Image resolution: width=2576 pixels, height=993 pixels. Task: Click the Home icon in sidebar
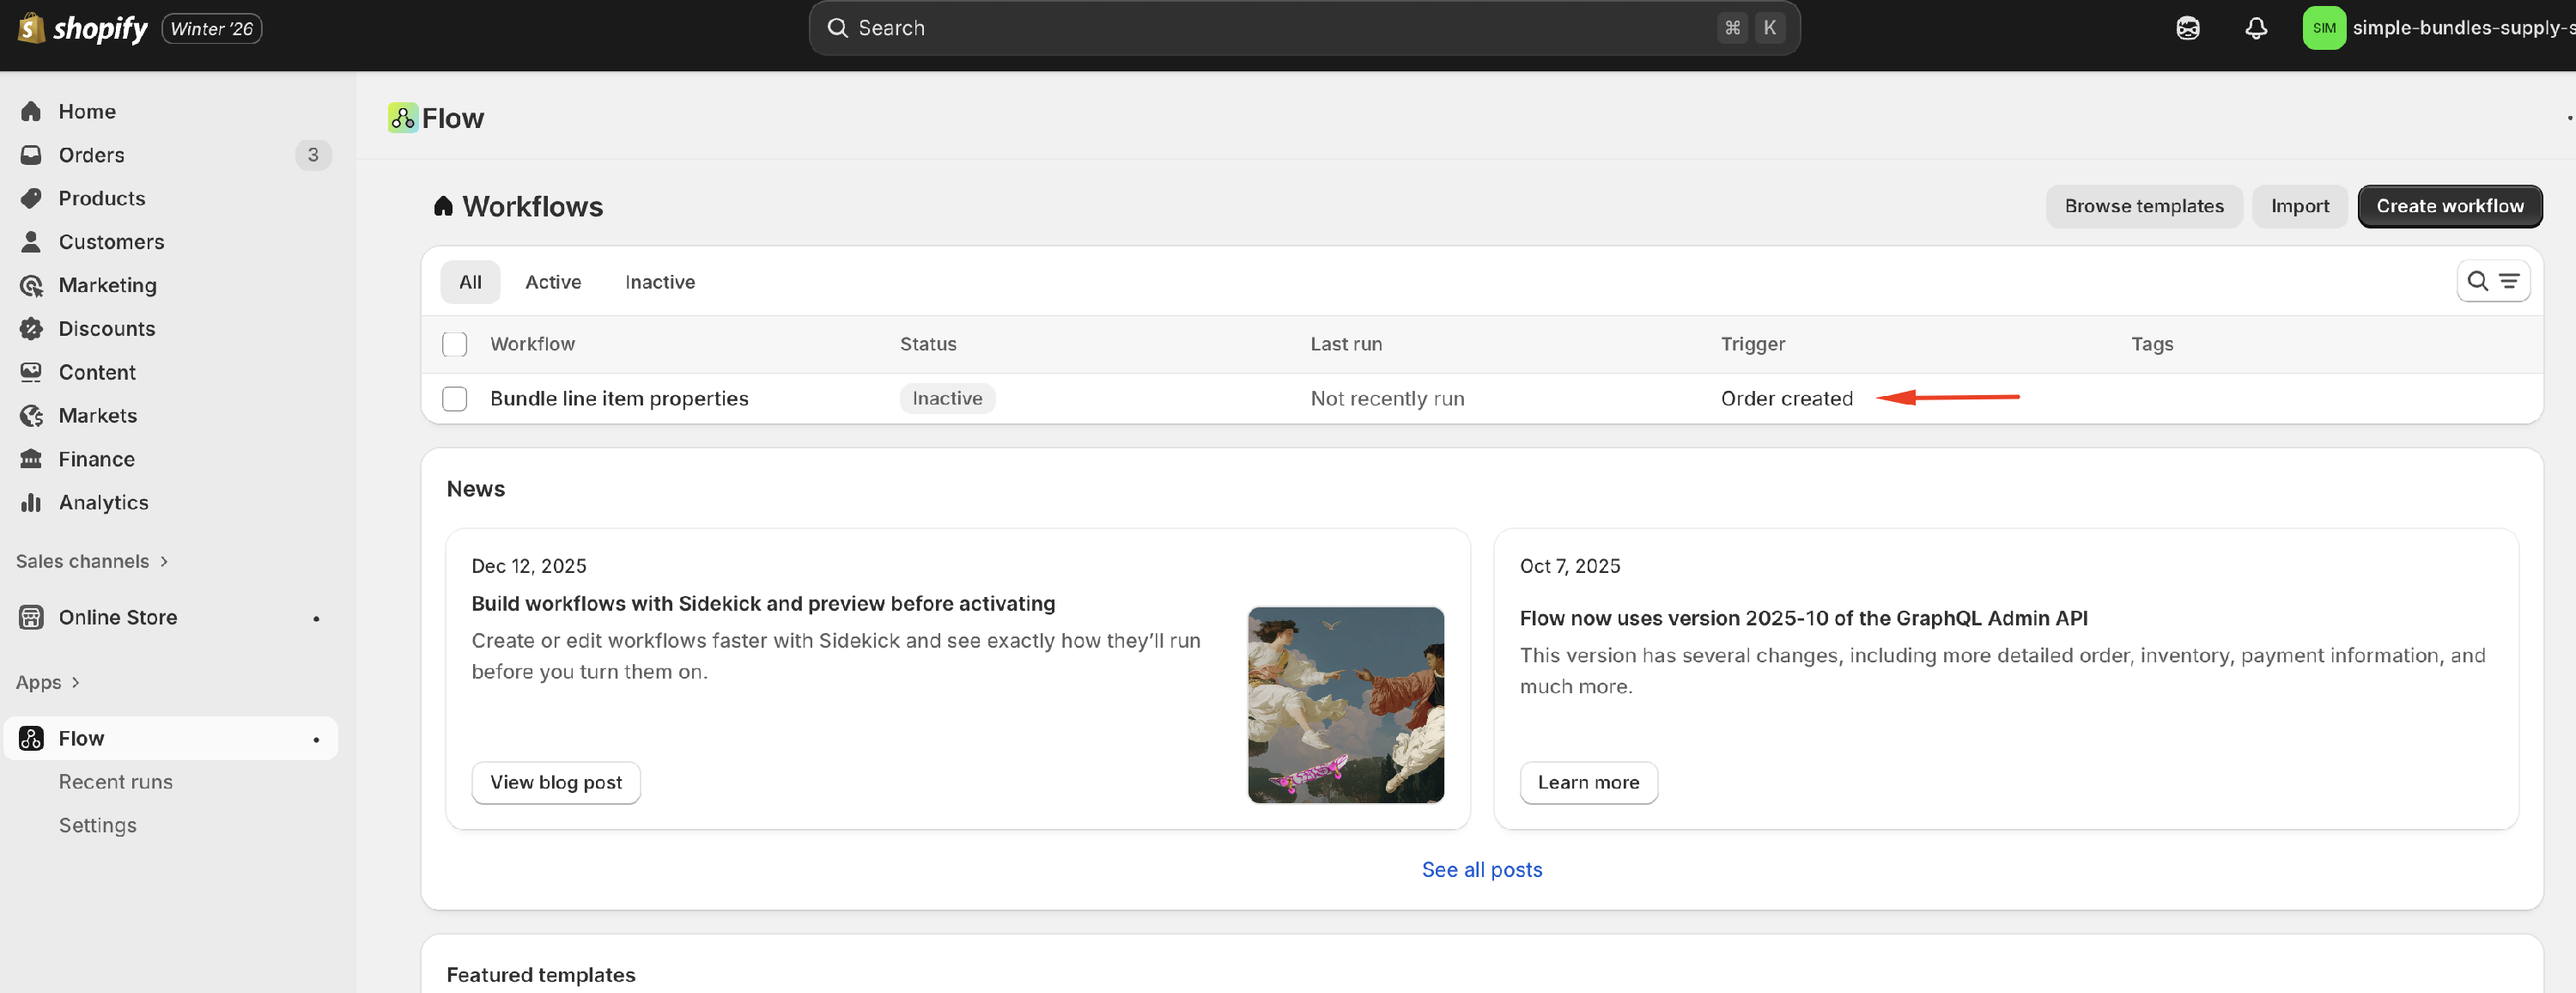tap(31, 111)
